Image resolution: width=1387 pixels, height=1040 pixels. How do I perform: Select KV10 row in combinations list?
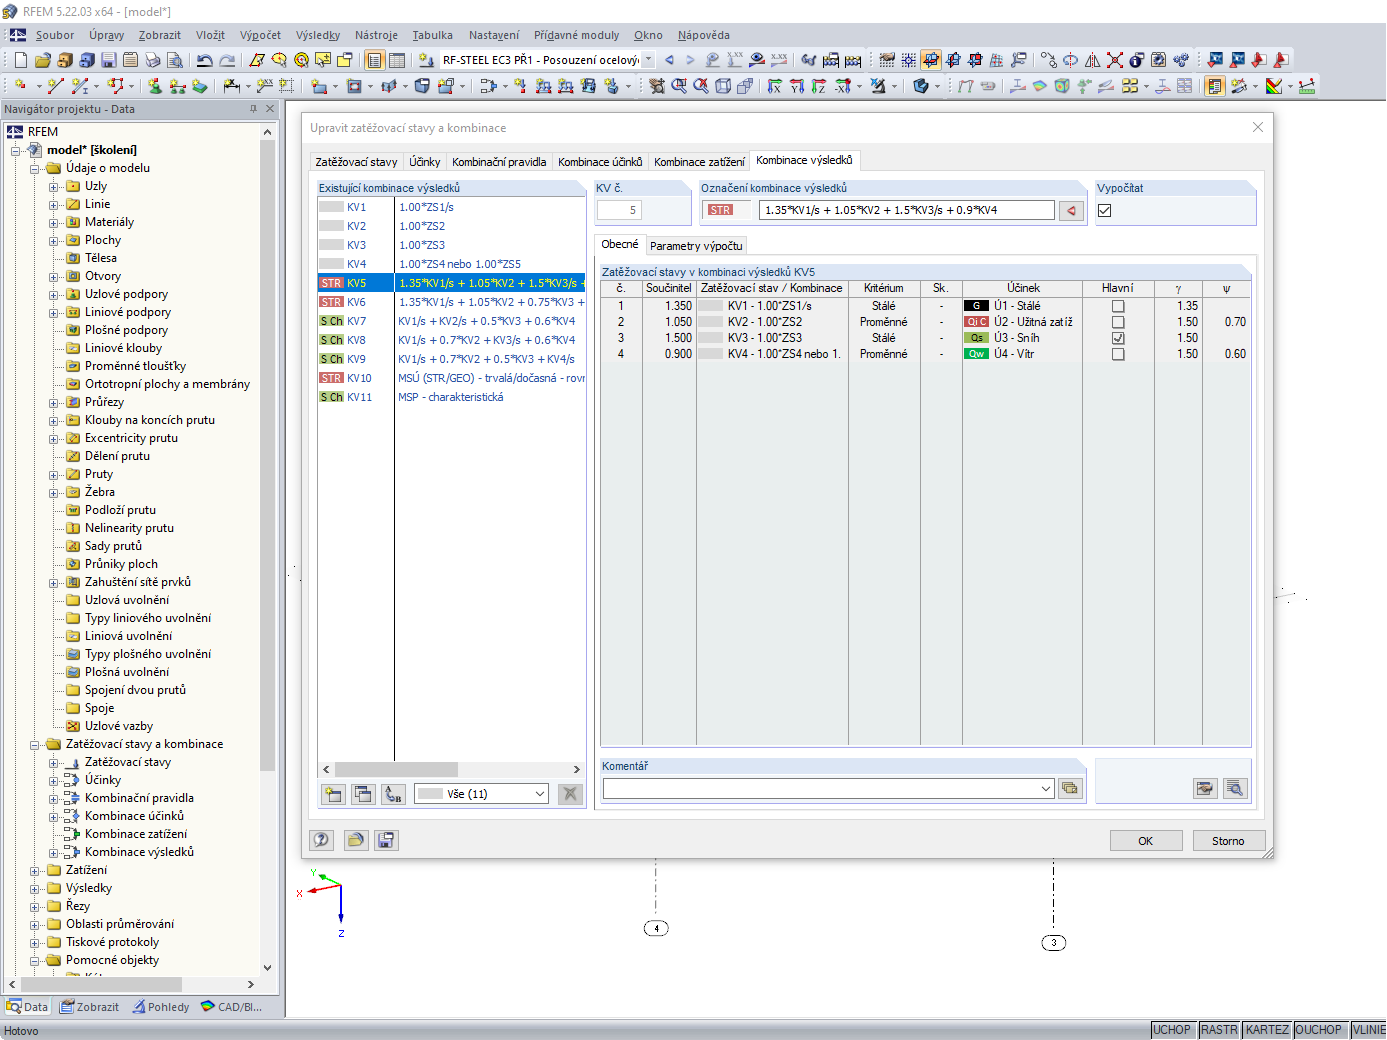pos(451,378)
